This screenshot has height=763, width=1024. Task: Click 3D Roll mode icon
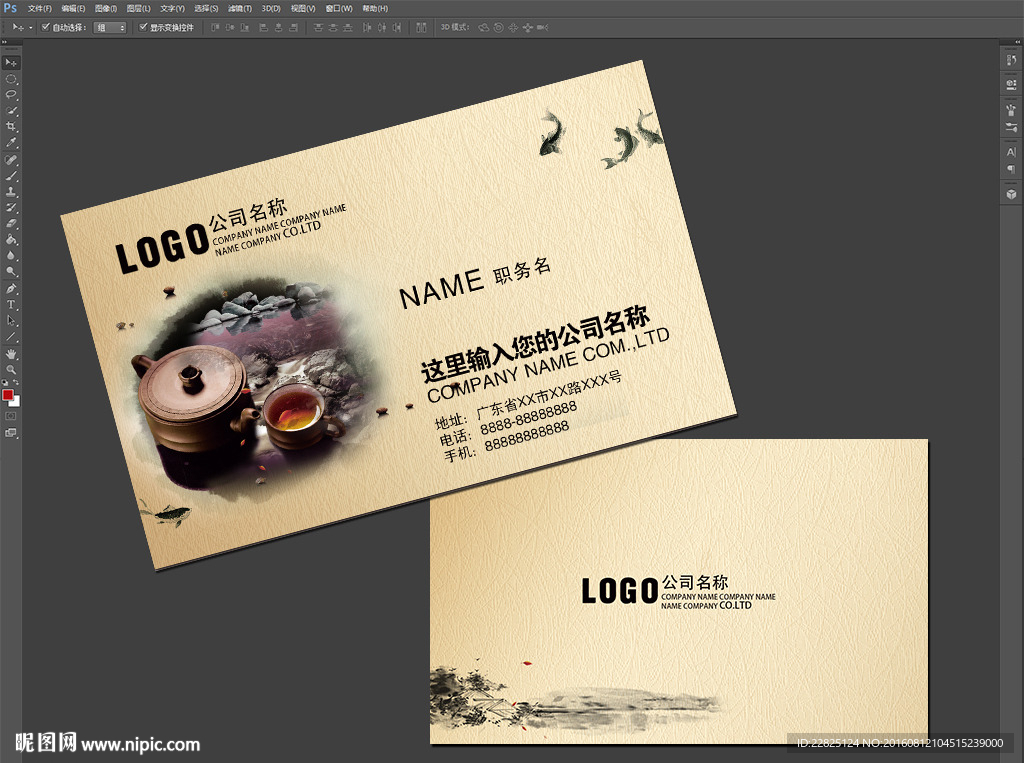(x=498, y=27)
